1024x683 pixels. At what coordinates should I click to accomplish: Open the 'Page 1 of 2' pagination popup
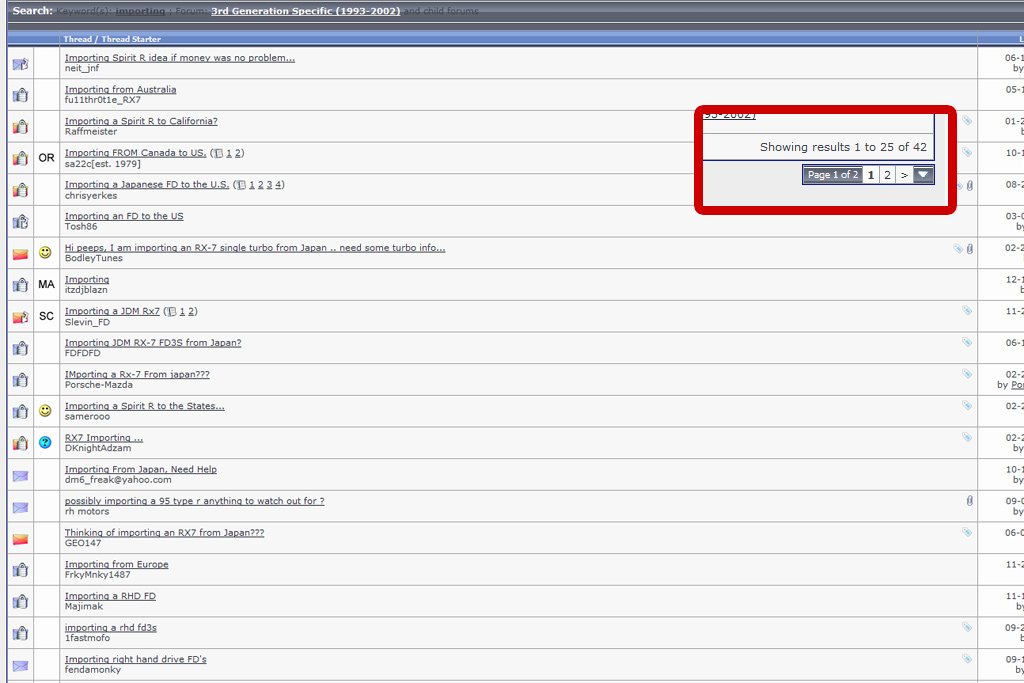coord(833,174)
